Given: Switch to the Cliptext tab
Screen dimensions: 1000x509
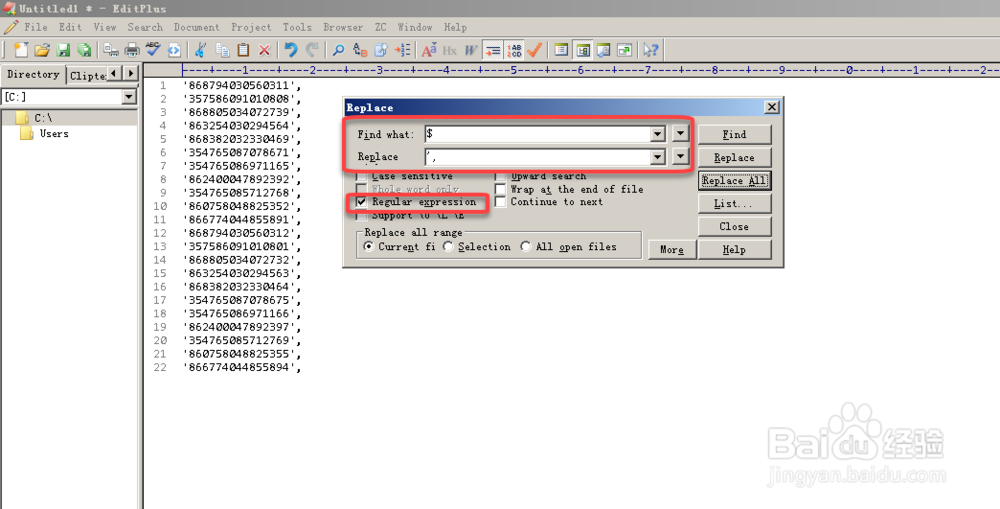Looking at the screenshot, I should coord(87,75).
